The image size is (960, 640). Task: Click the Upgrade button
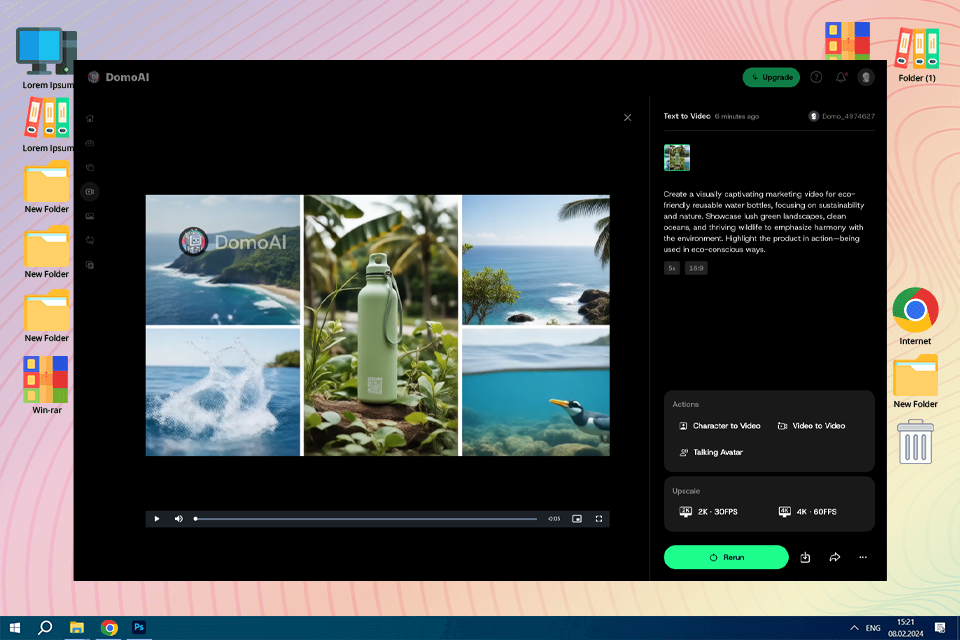pos(771,77)
